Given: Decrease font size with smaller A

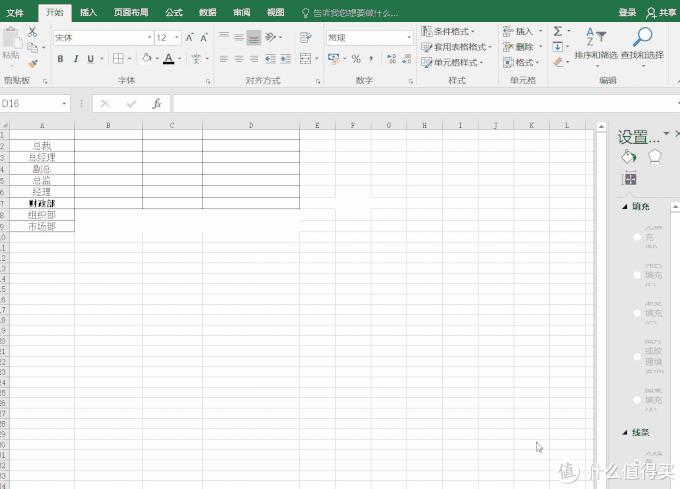Looking at the screenshot, I should [x=204, y=38].
